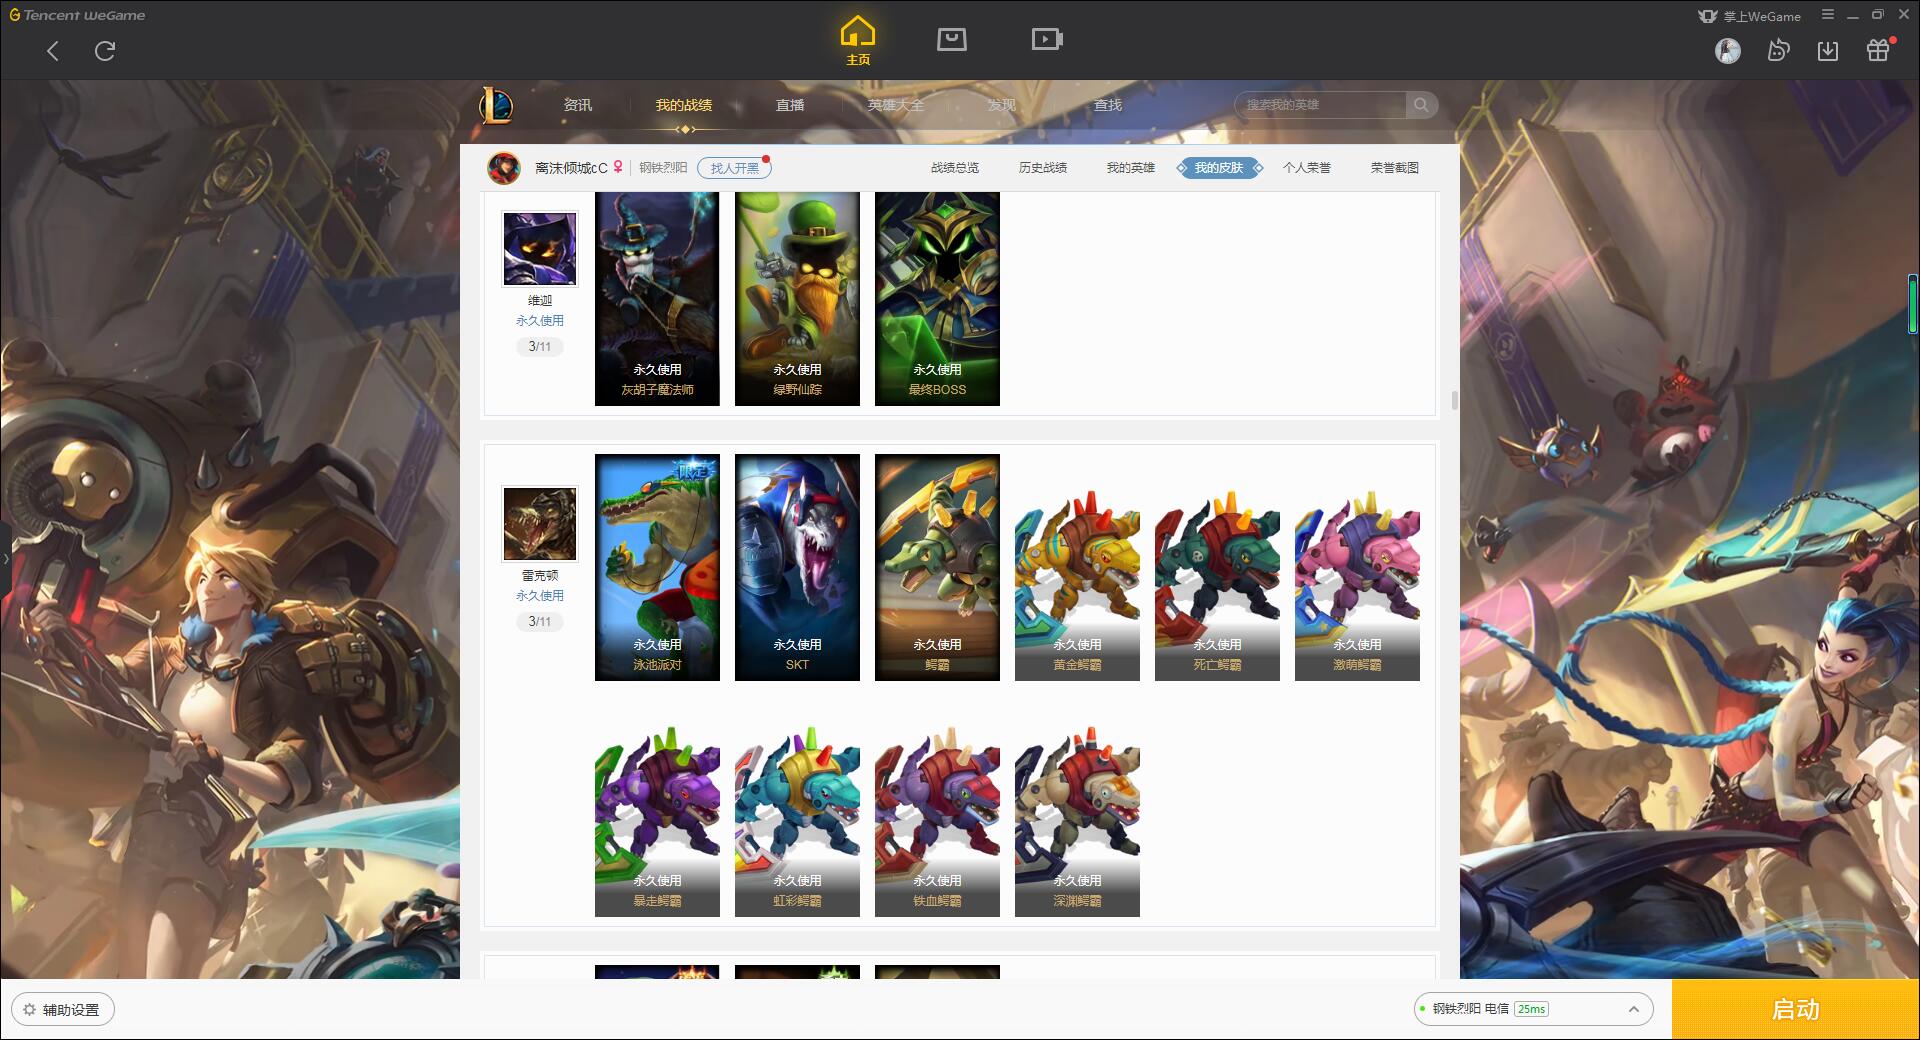1920x1040 pixels.
Task: Open the 战绩总览 sub-tab
Action: click(x=955, y=168)
